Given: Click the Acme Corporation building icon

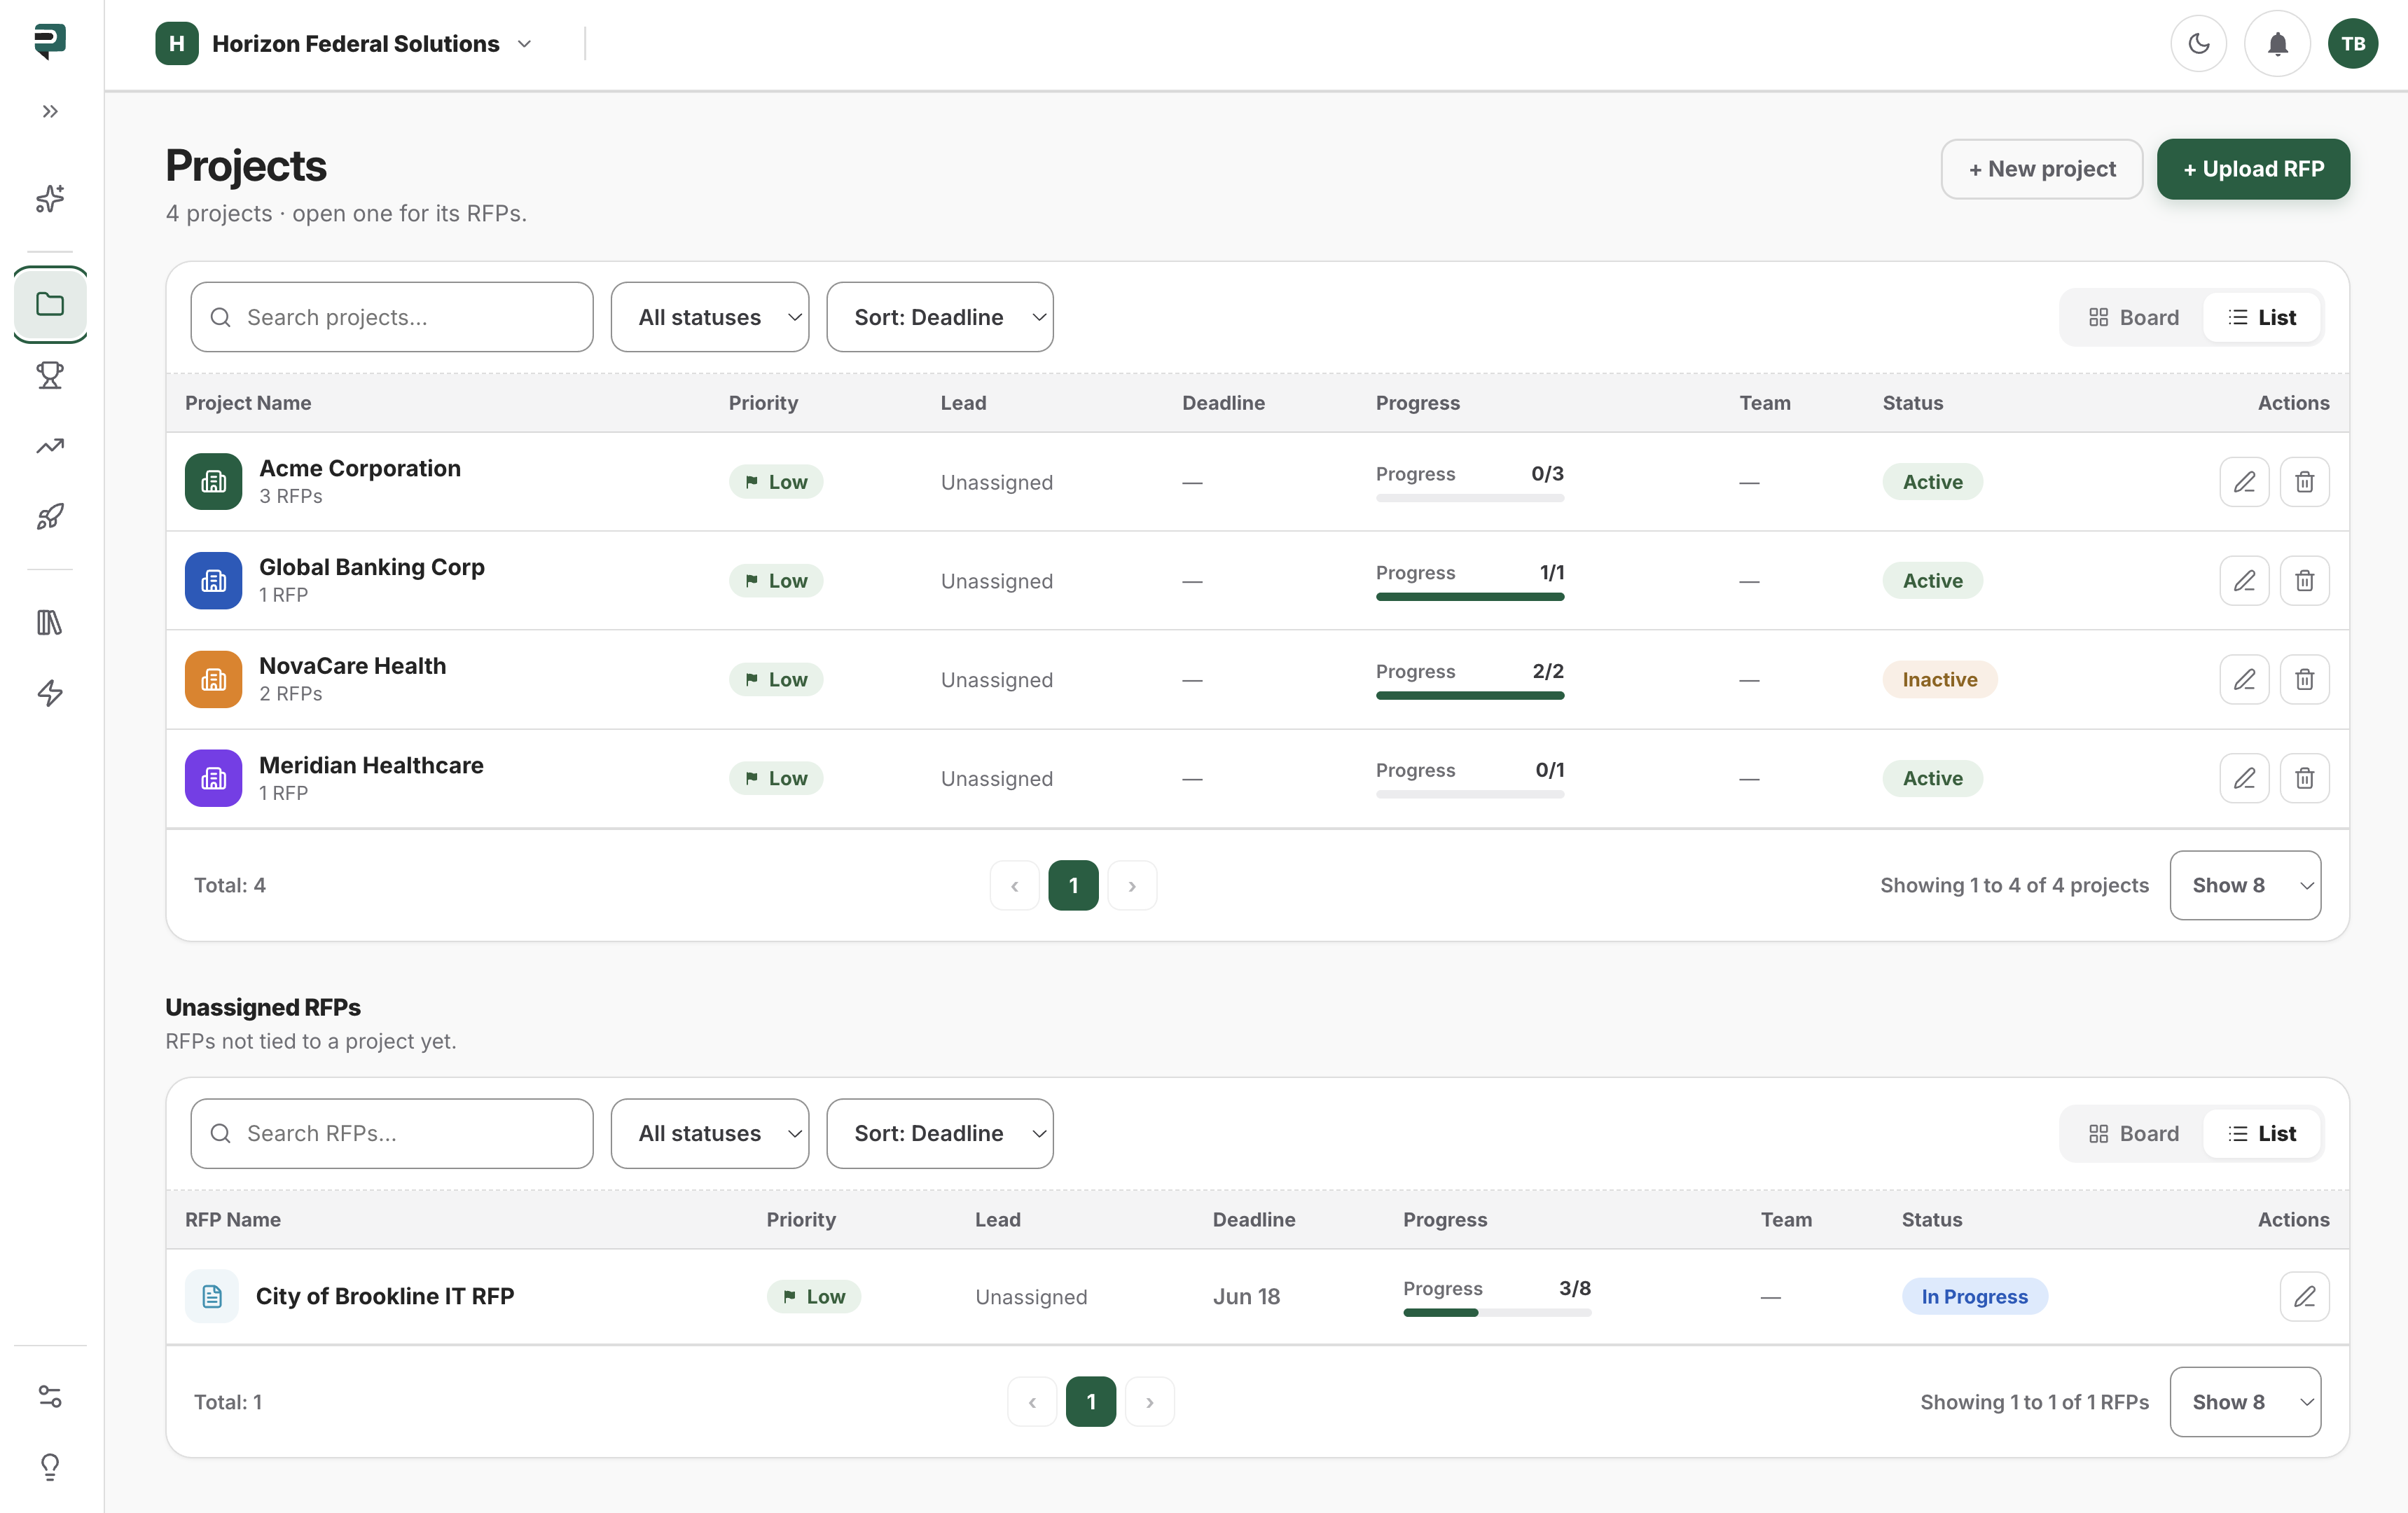Looking at the screenshot, I should pos(213,482).
